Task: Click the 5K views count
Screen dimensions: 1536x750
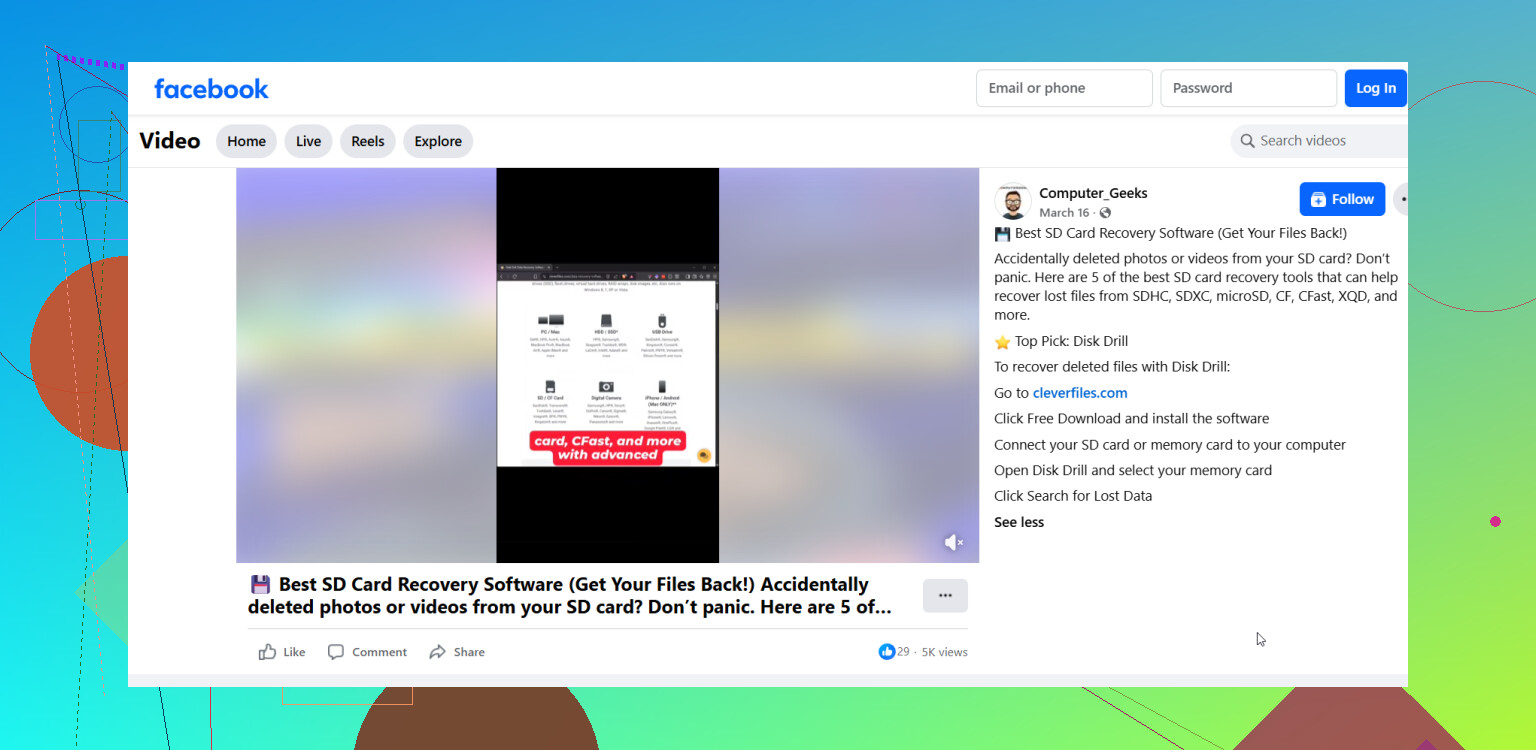Action: tap(945, 652)
